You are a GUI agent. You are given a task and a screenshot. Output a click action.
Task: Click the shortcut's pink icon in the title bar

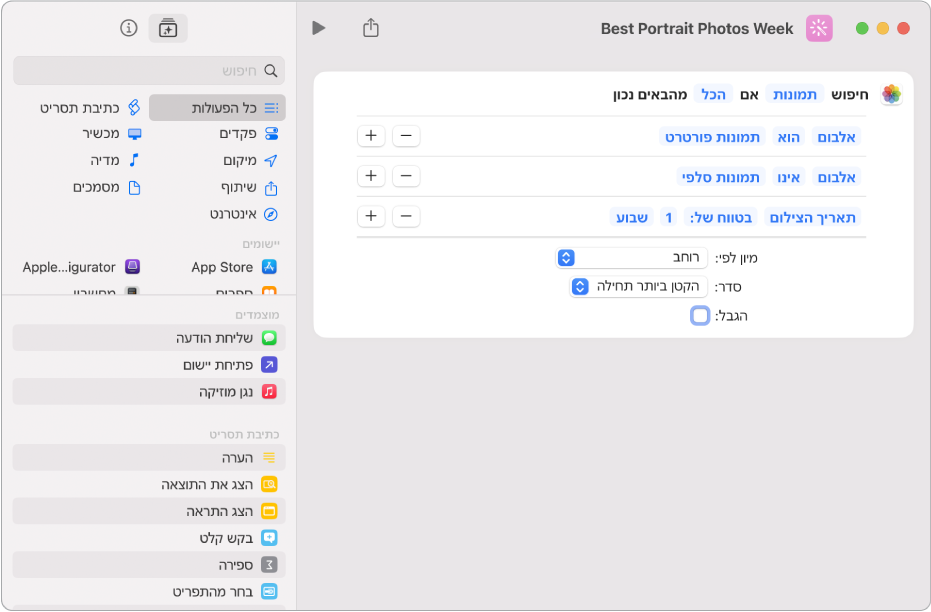click(x=819, y=28)
